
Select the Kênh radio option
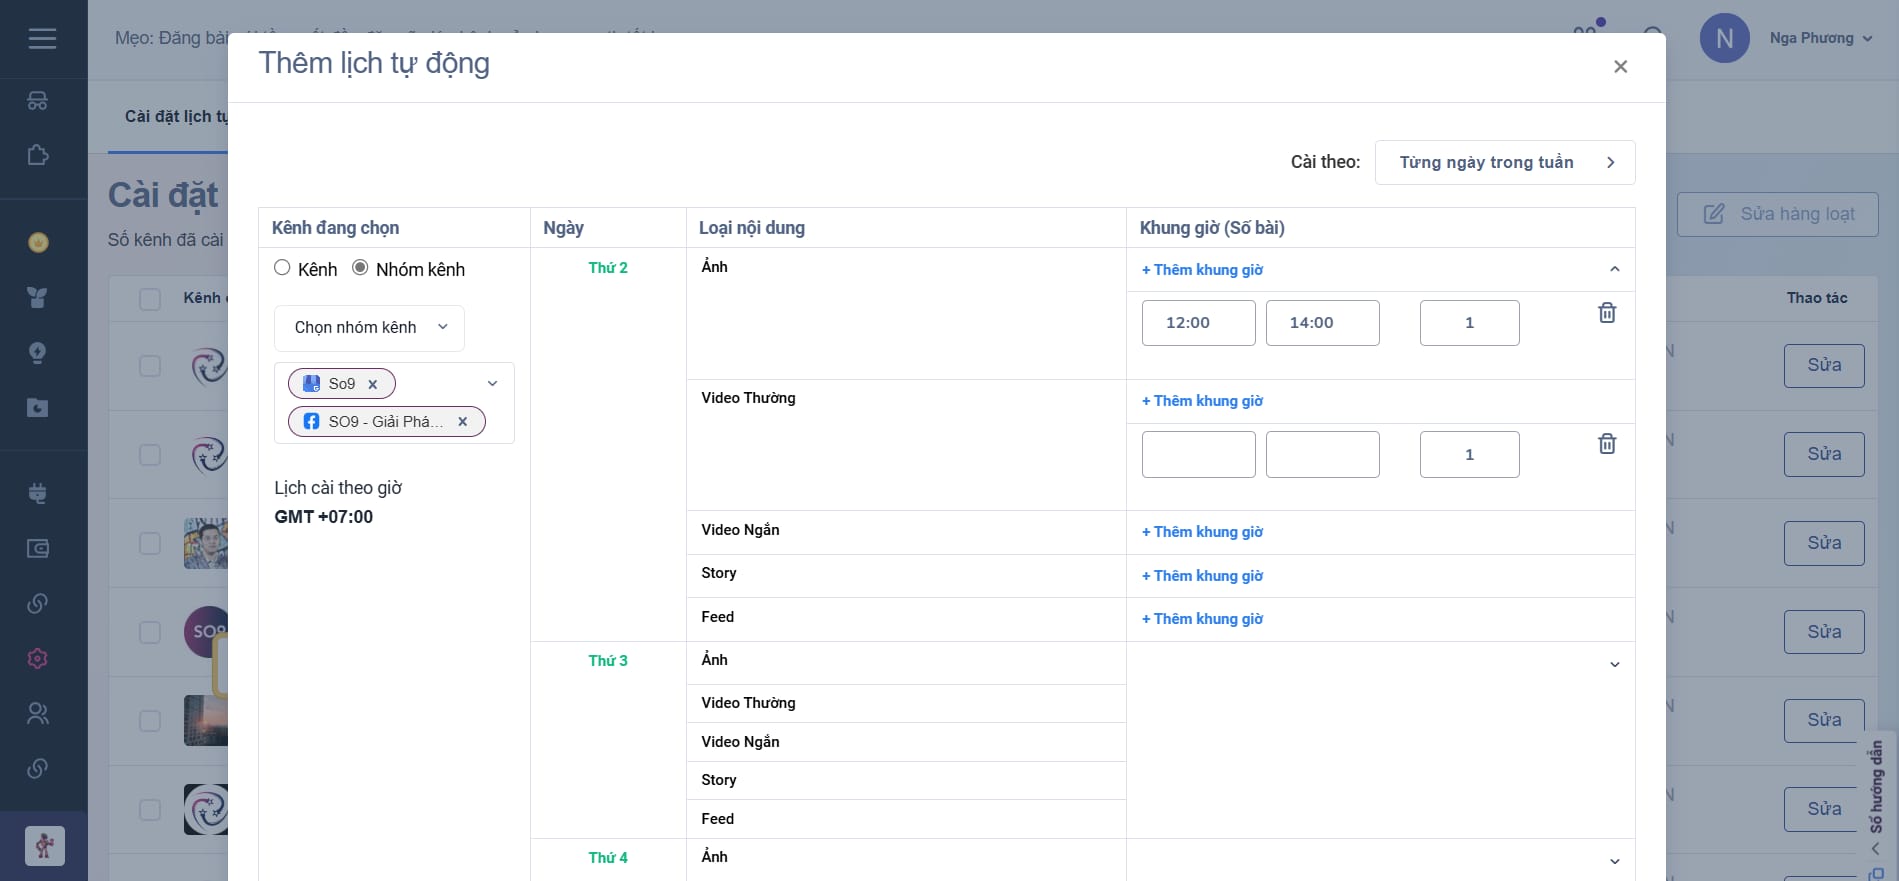tap(282, 268)
